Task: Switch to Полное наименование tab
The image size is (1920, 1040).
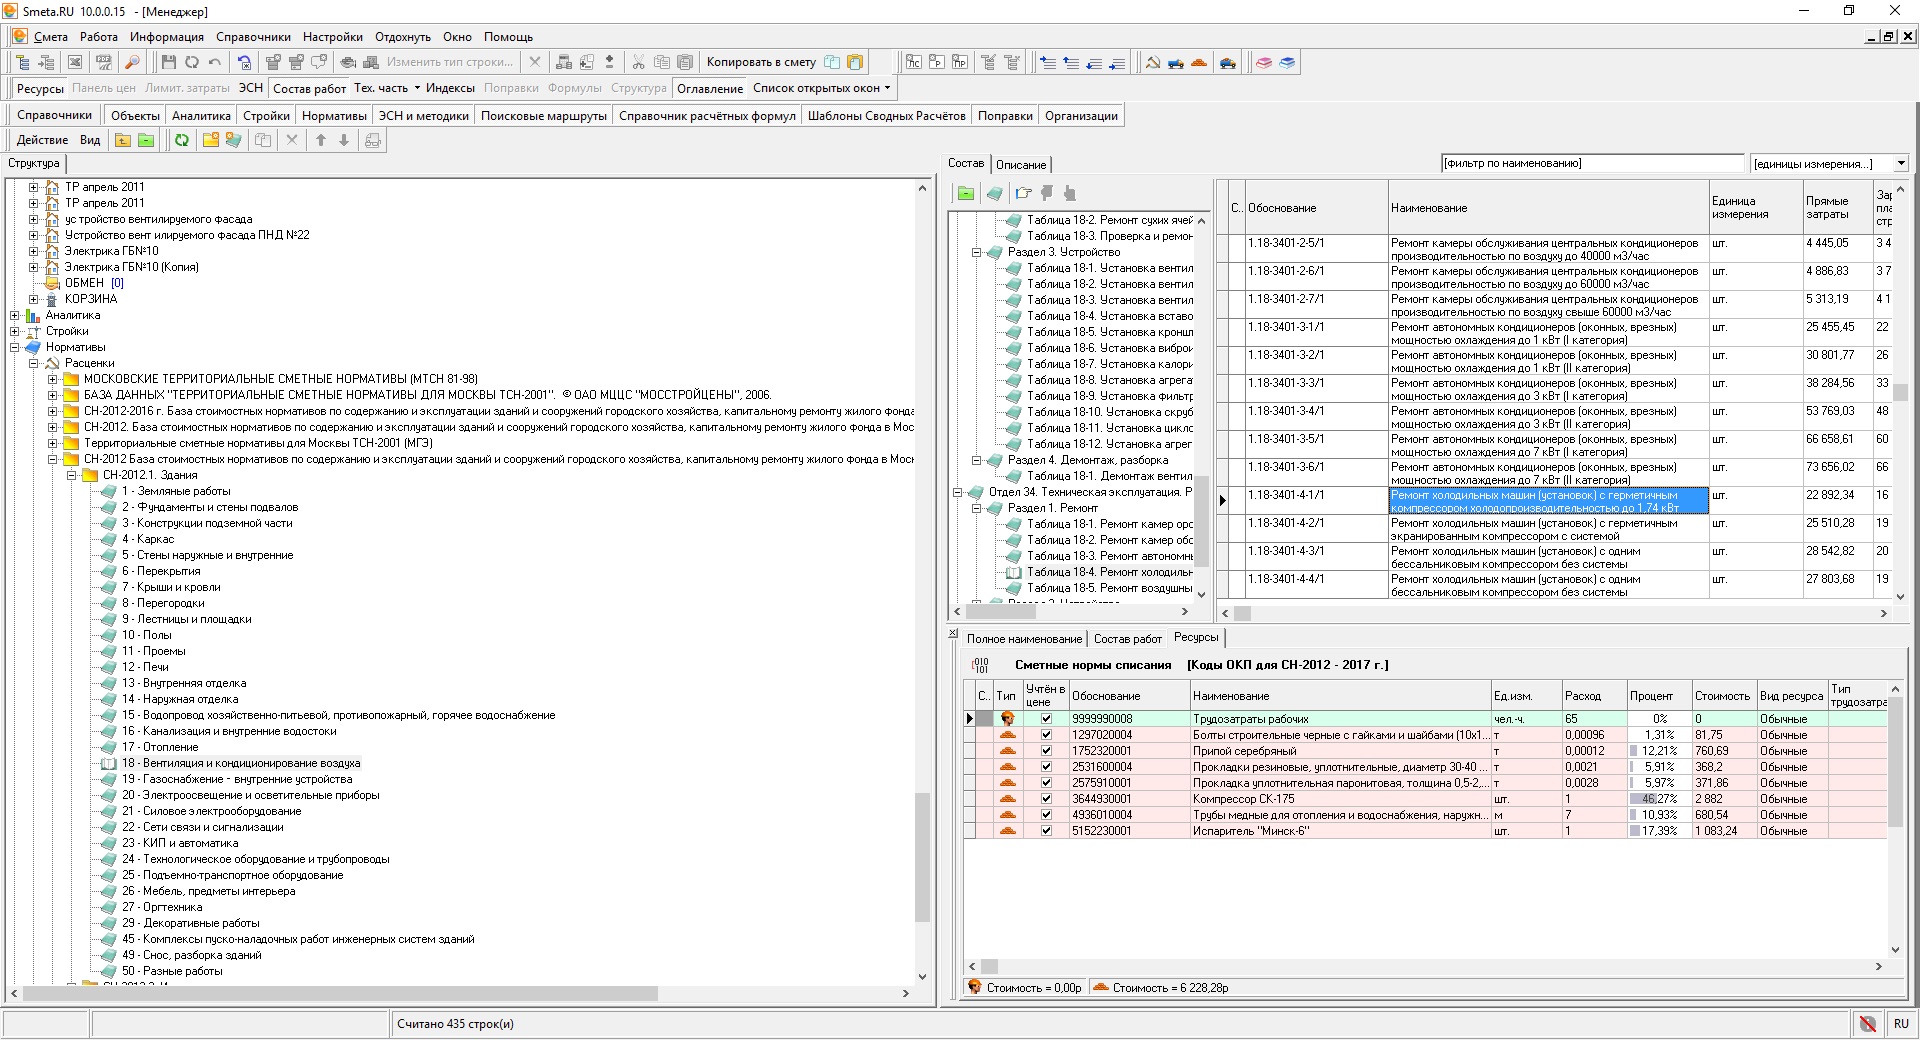Action: click(1024, 638)
